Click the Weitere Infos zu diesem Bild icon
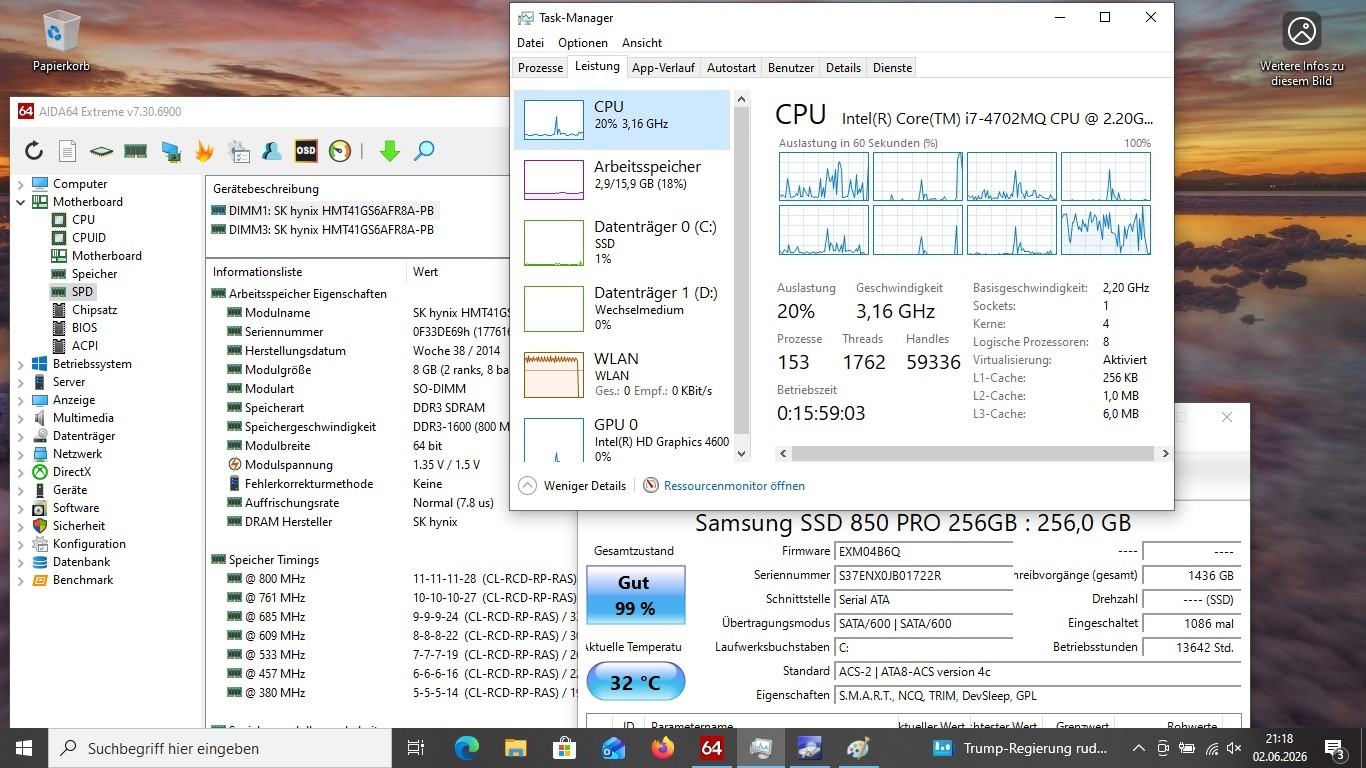Viewport: 1366px width, 768px height. point(1301,50)
